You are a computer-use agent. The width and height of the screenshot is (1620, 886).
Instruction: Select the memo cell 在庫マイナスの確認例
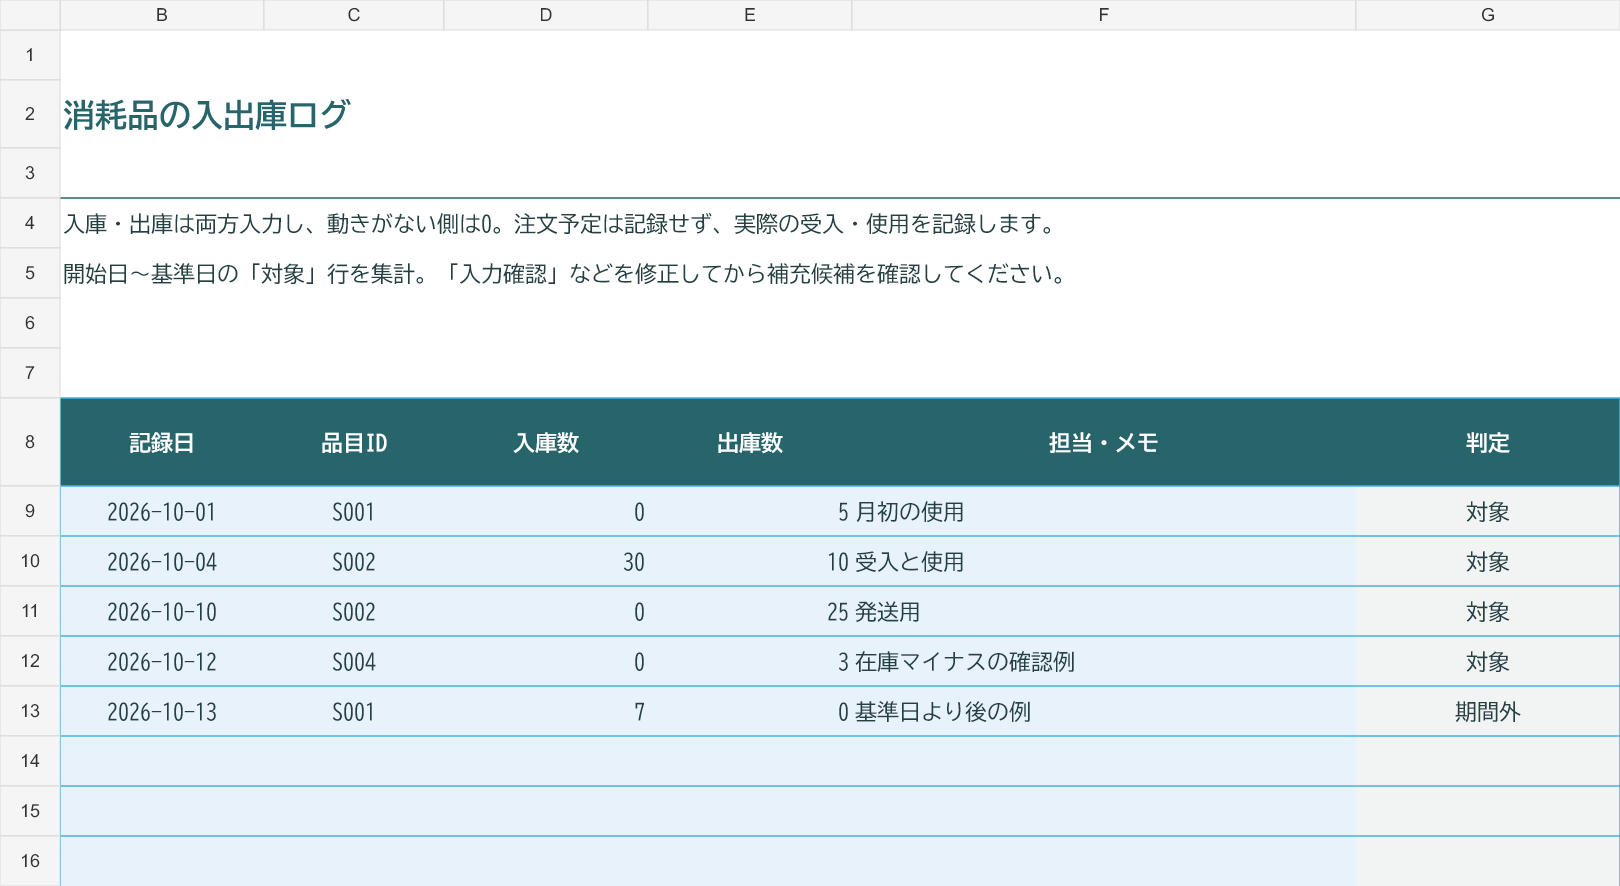(x=1104, y=662)
